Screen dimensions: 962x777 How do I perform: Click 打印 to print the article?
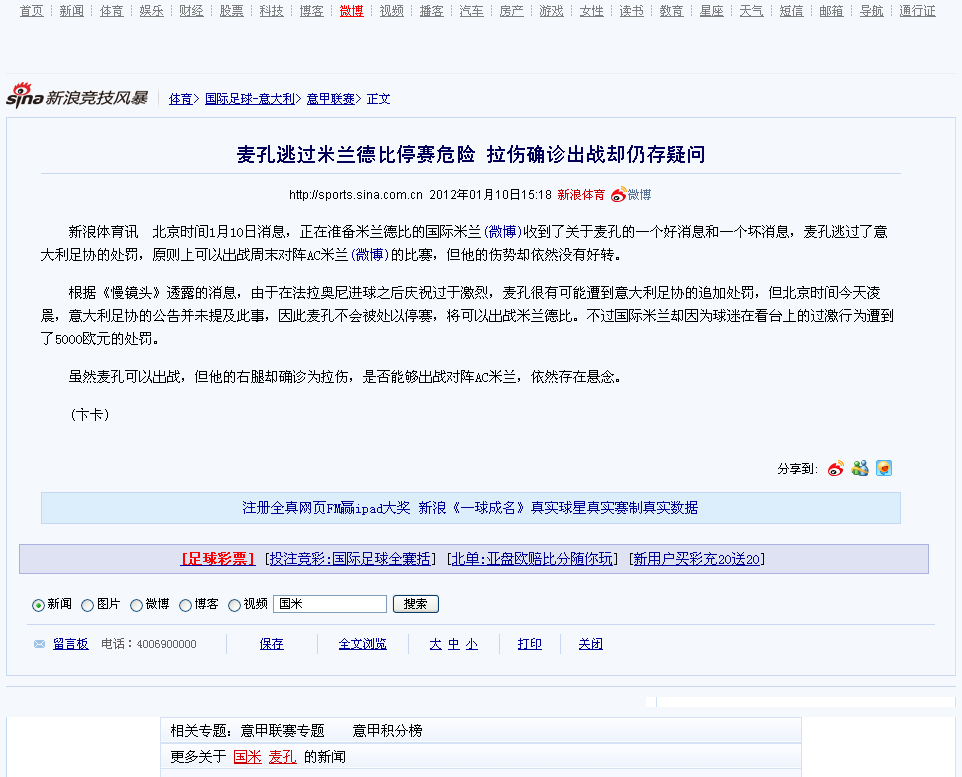tap(529, 643)
